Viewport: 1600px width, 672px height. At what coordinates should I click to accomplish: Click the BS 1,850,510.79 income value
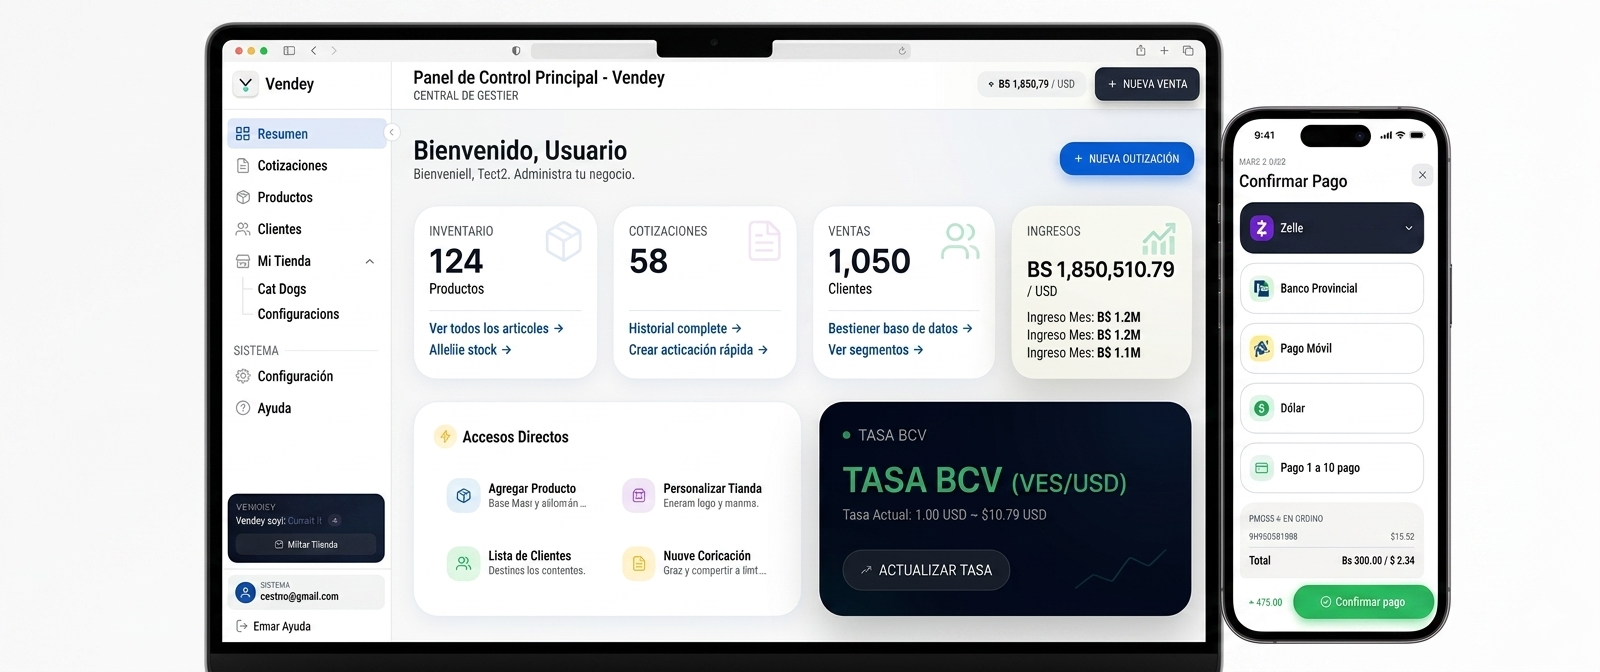click(x=1100, y=270)
